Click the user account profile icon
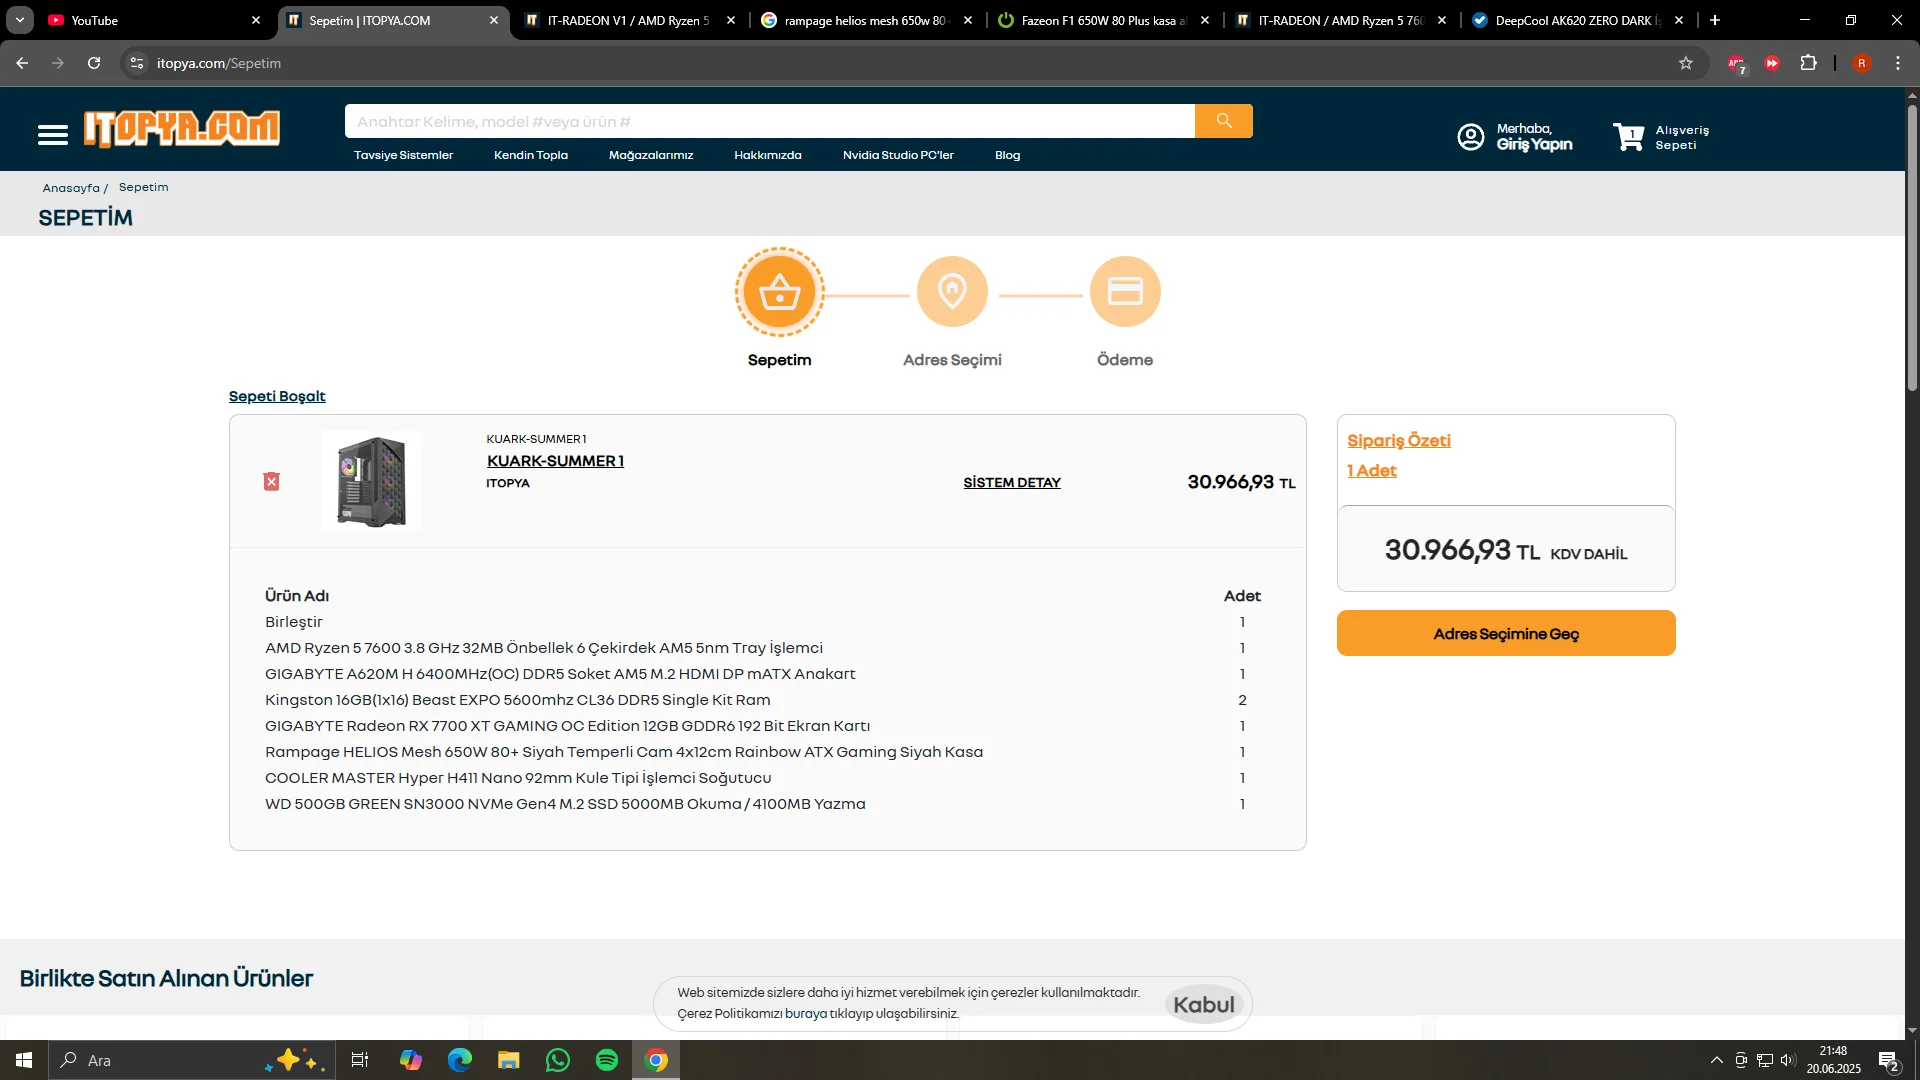Image resolution: width=1920 pixels, height=1080 pixels. point(1470,137)
